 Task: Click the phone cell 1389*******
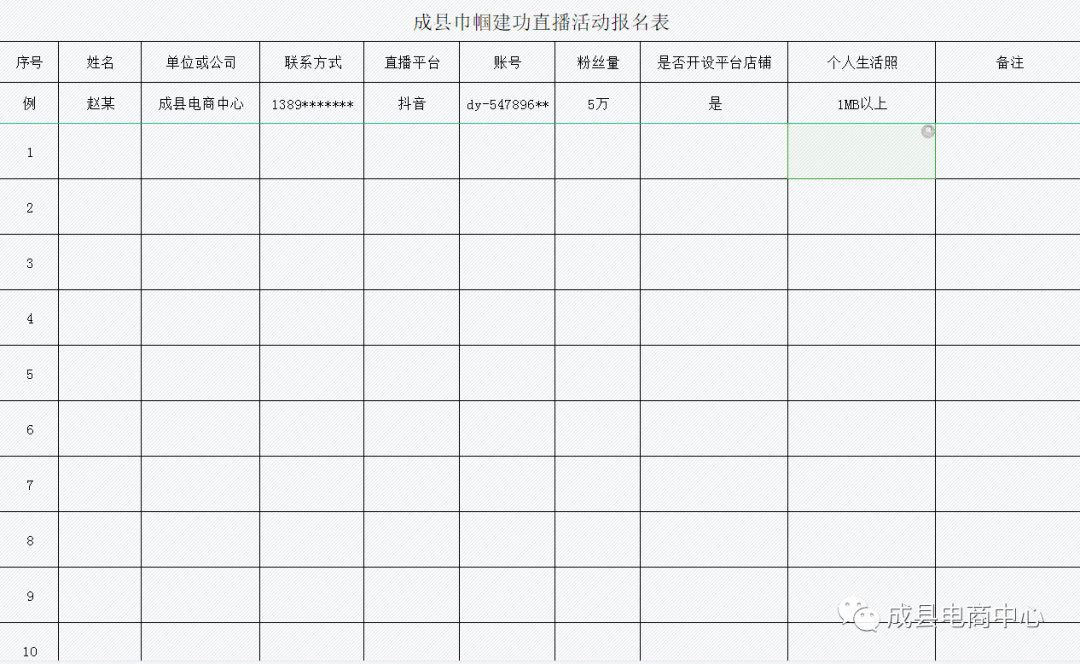tap(312, 104)
